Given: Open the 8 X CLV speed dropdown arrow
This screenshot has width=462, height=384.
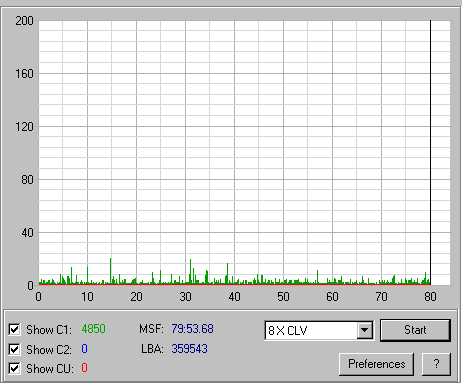Looking at the screenshot, I should (365, 330).
